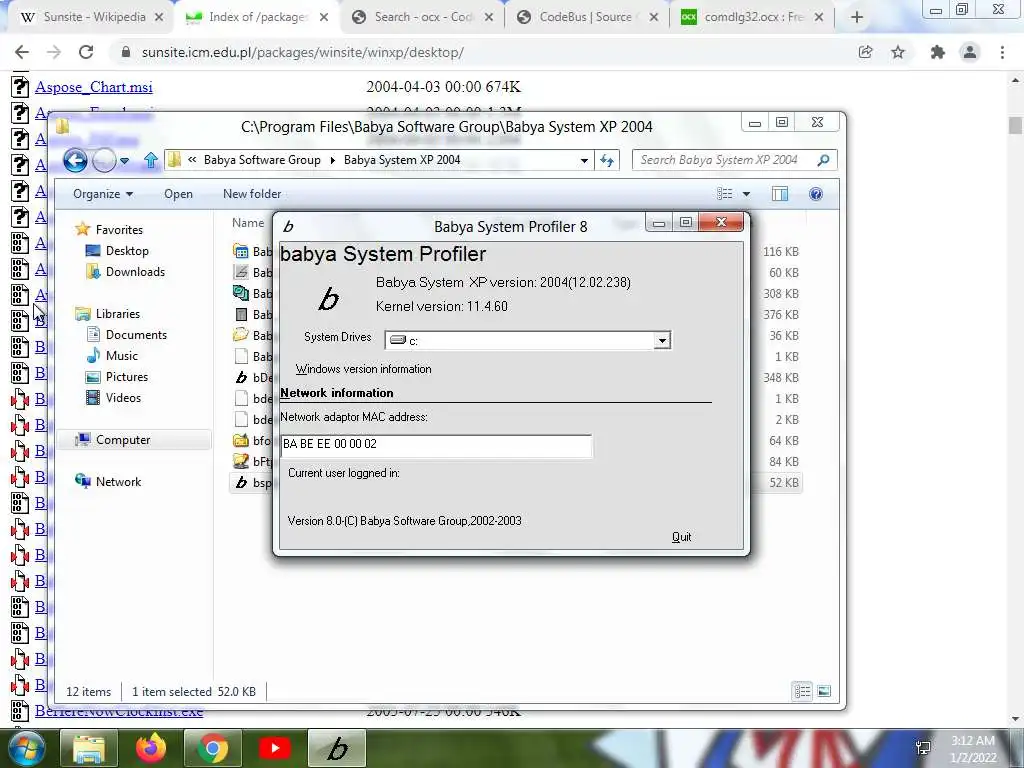Click the Back arrow in the Explorer window
Screen dimensions: 1024x768
tap(75, 160)
